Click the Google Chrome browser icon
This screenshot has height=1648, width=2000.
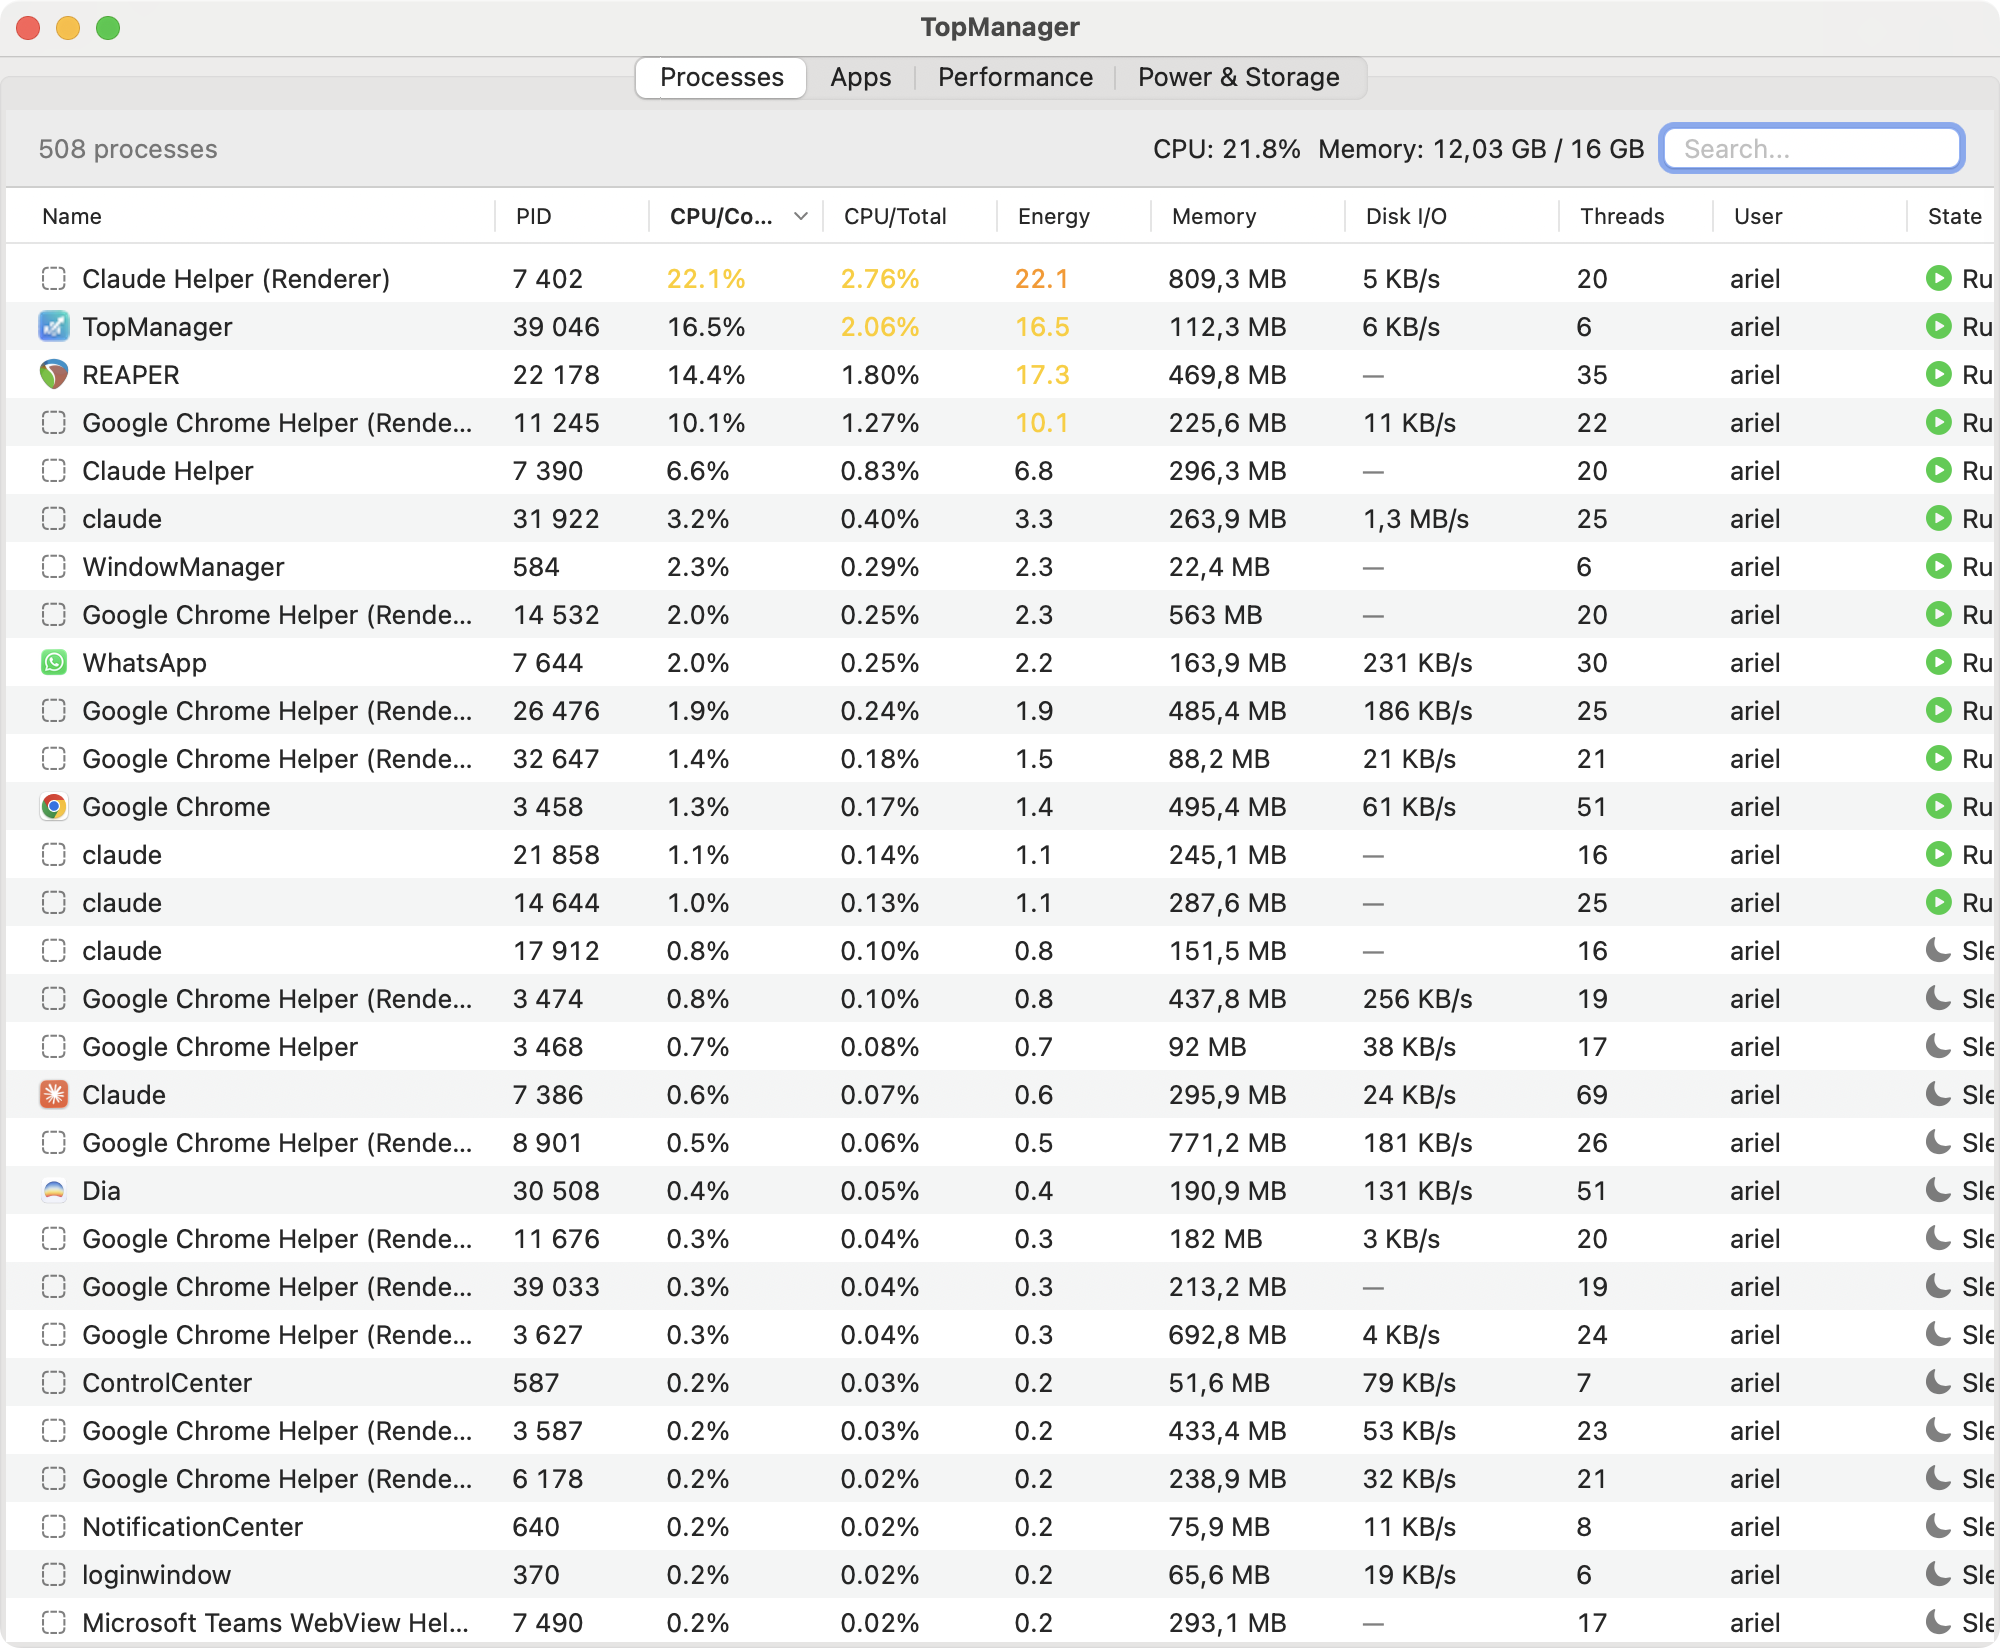coord(54,807)
